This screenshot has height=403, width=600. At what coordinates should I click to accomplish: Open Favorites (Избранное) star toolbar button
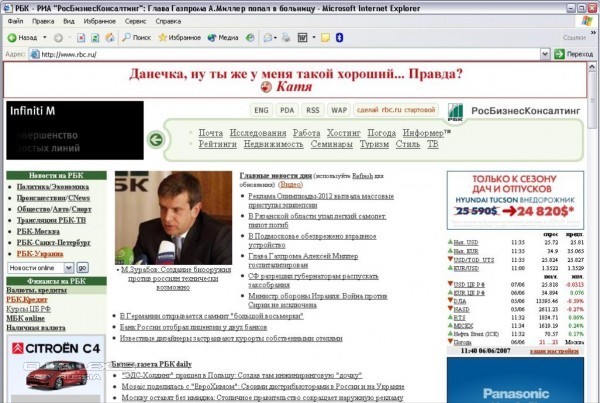tap(177, 37)
